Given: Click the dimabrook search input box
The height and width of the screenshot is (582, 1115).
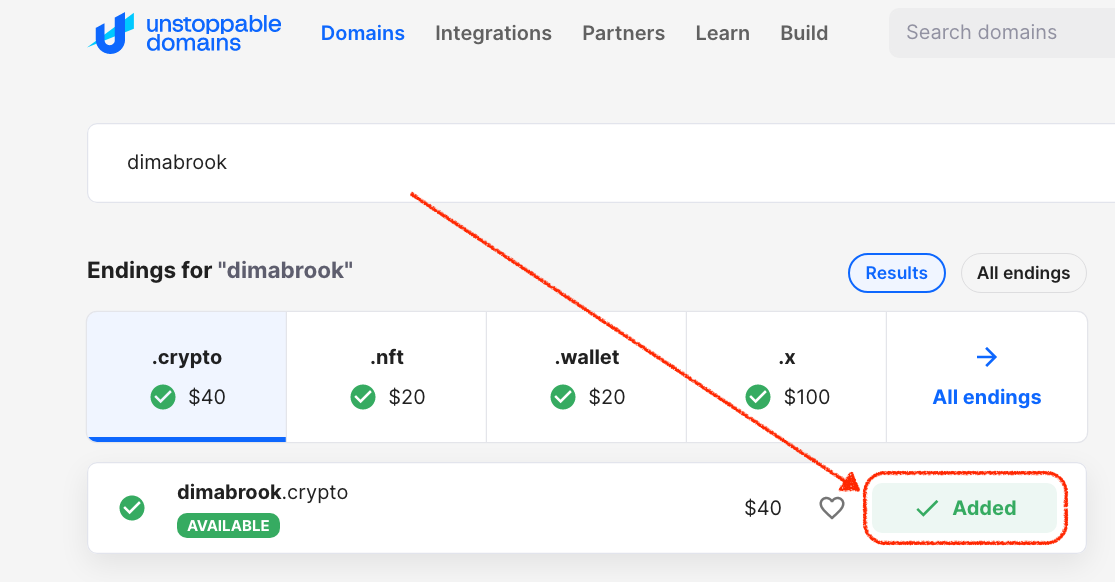Looking at the screenshot, I should (601, 163).
